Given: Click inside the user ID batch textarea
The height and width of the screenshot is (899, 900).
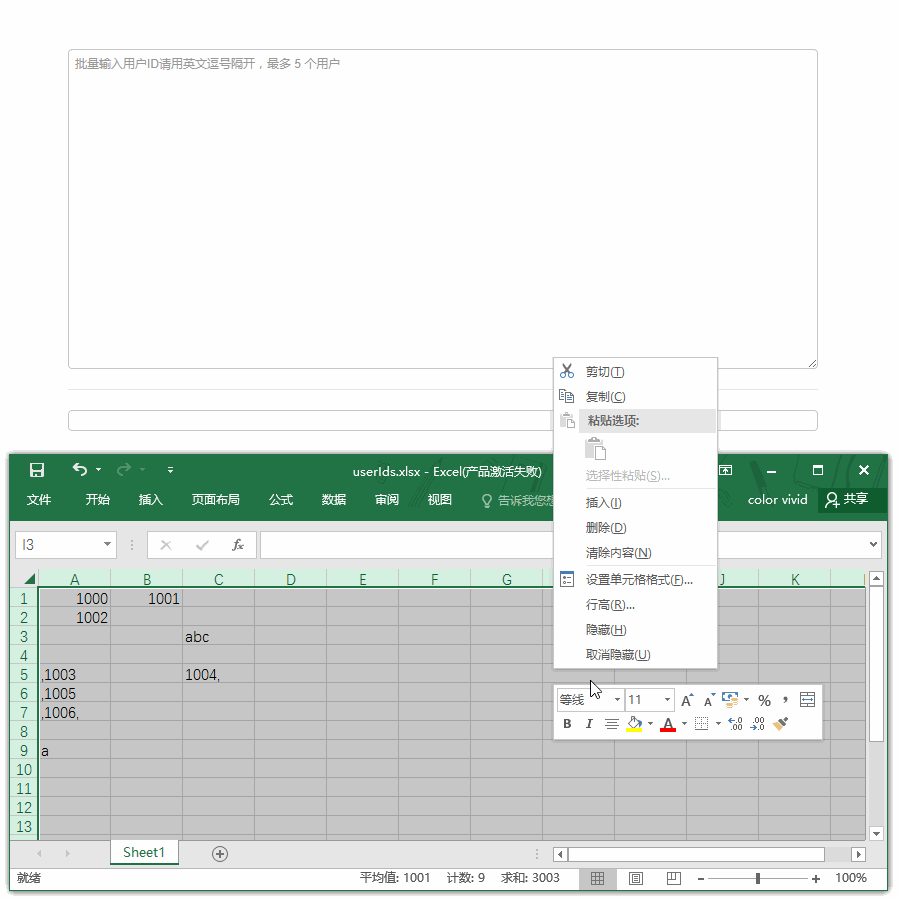Looking at the screenshot, I should coord(443,209).
